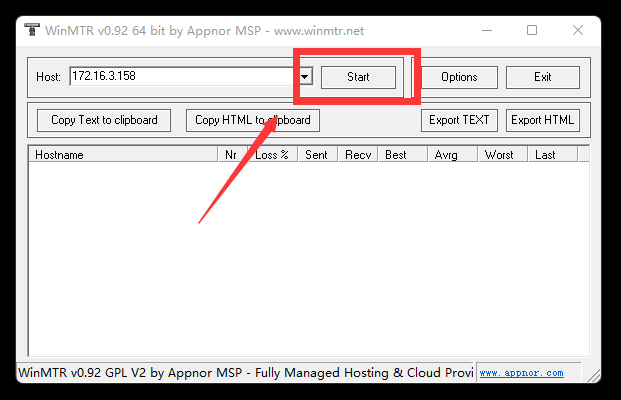Click the Worst column header
The image size is (621, 400).
click(x=503, y=154)
